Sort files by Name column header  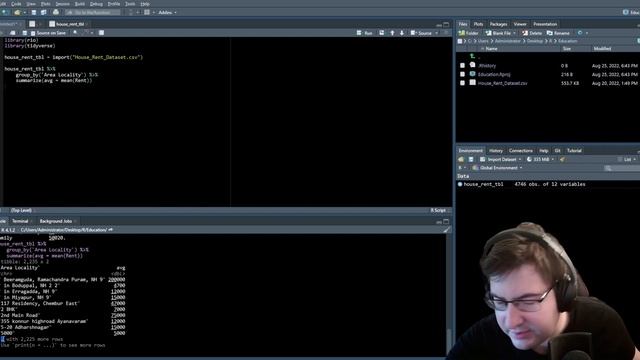click(491, 49)
